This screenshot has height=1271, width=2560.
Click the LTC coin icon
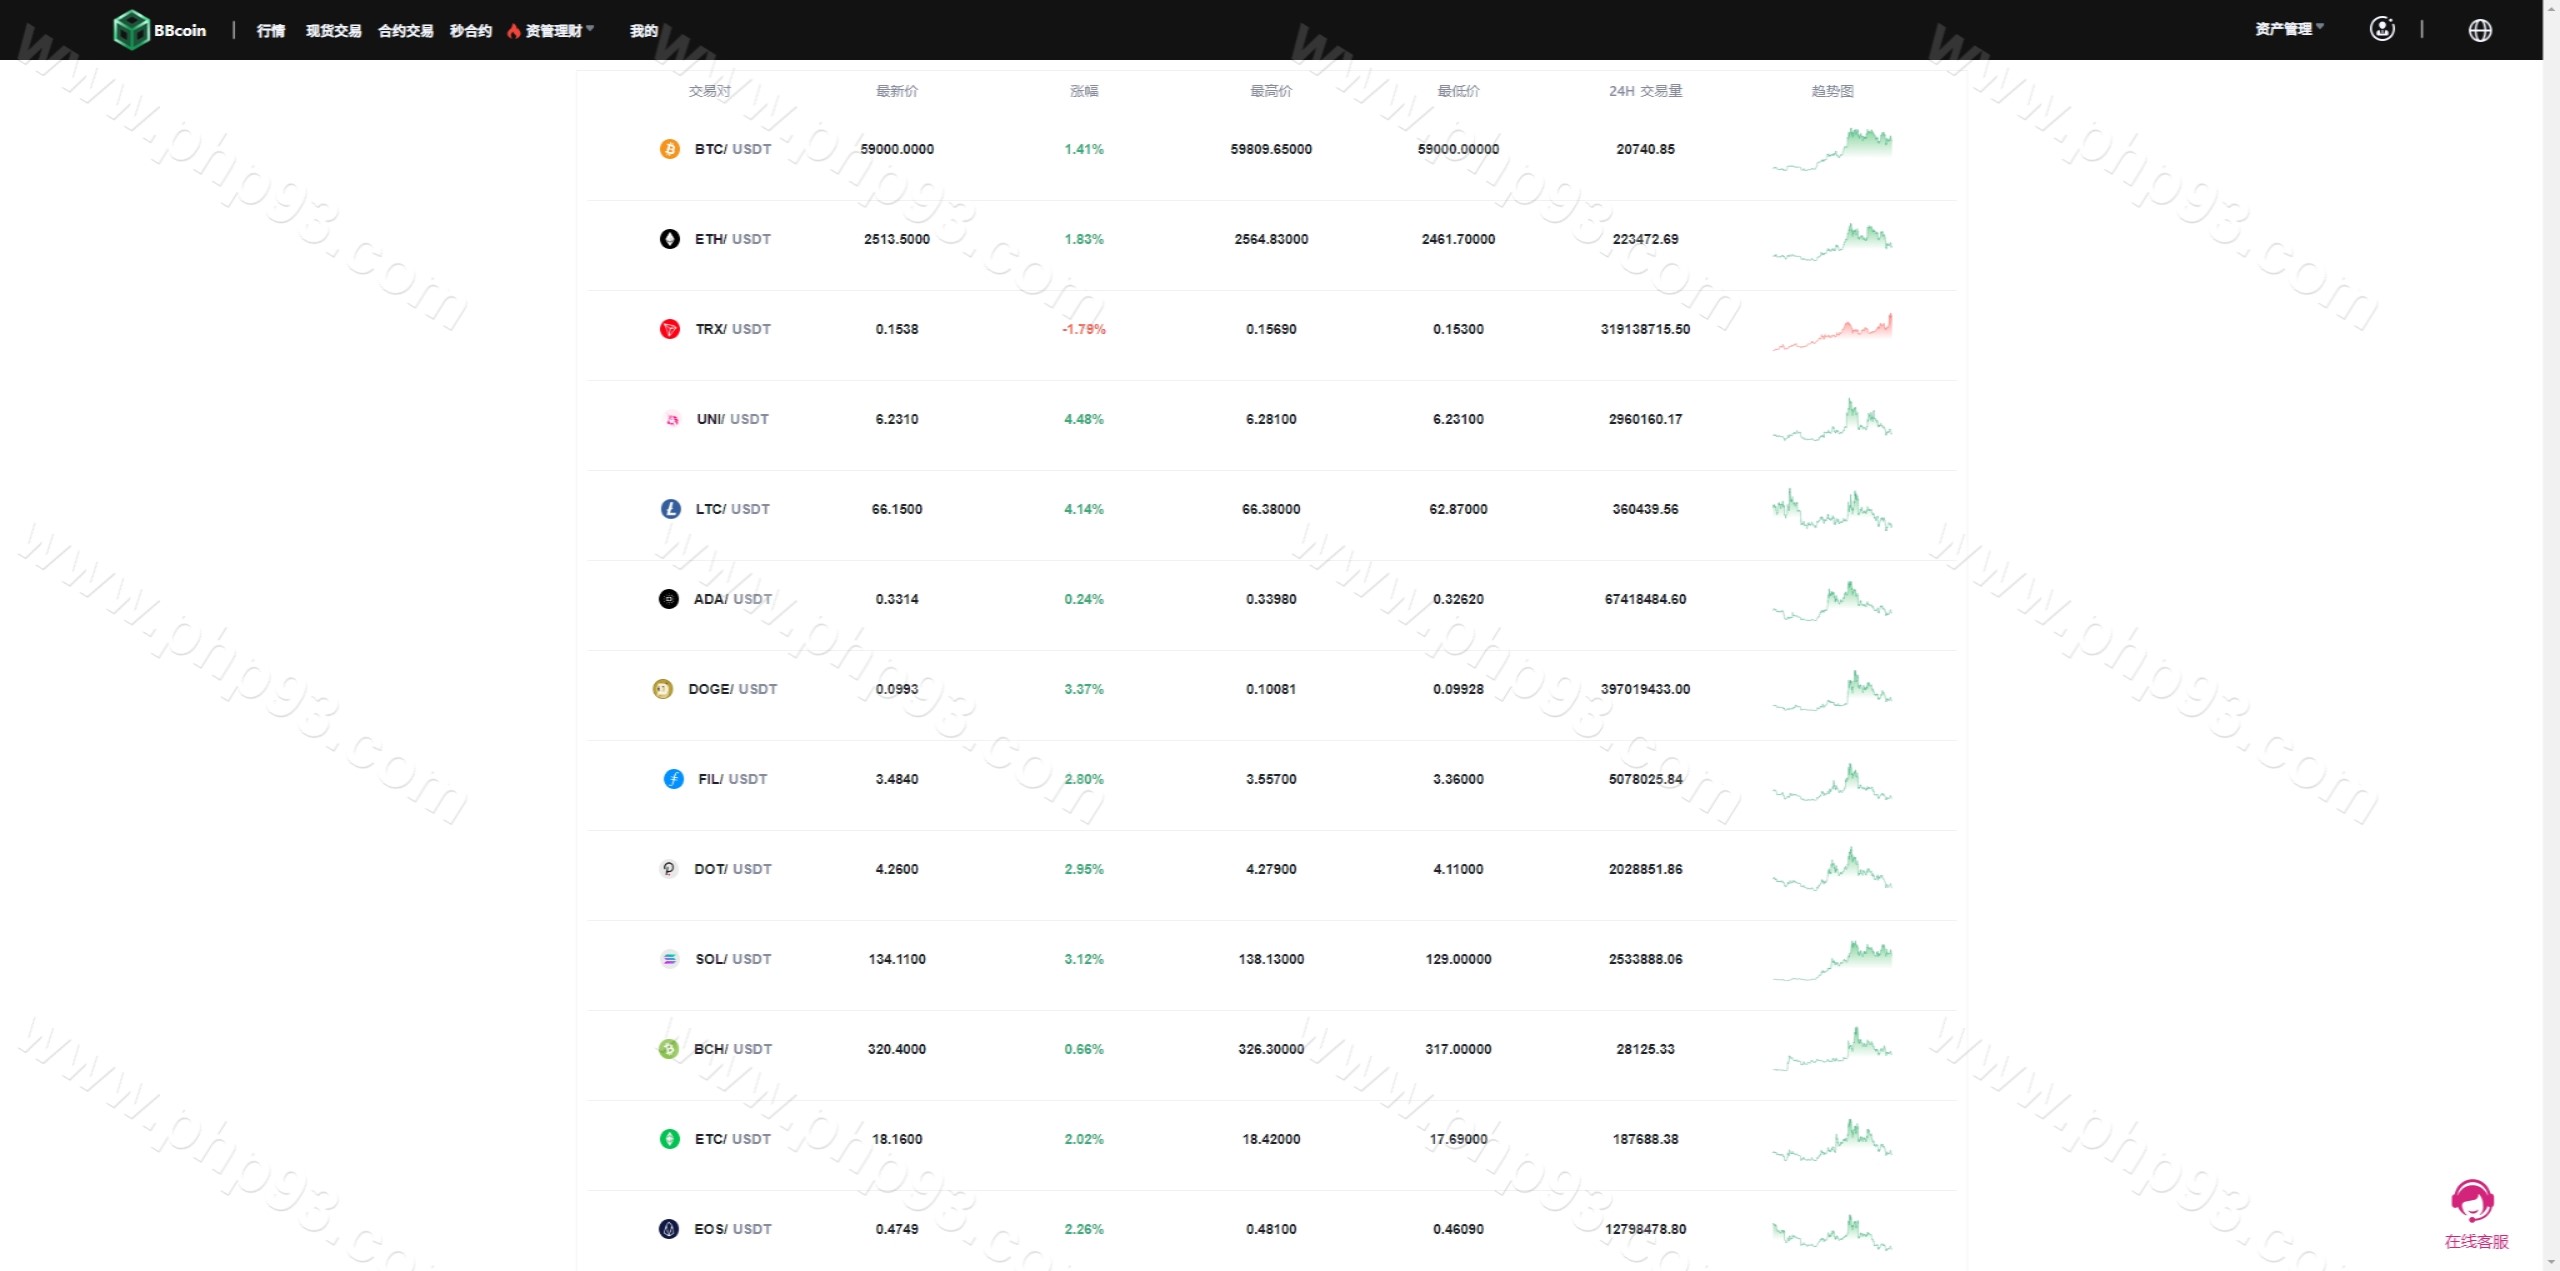(x=670, y=509)
